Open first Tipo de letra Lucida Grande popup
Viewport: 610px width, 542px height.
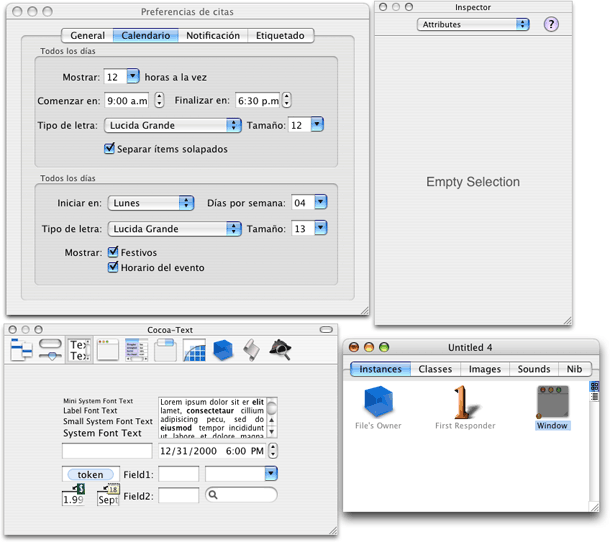tap(173, 125)
